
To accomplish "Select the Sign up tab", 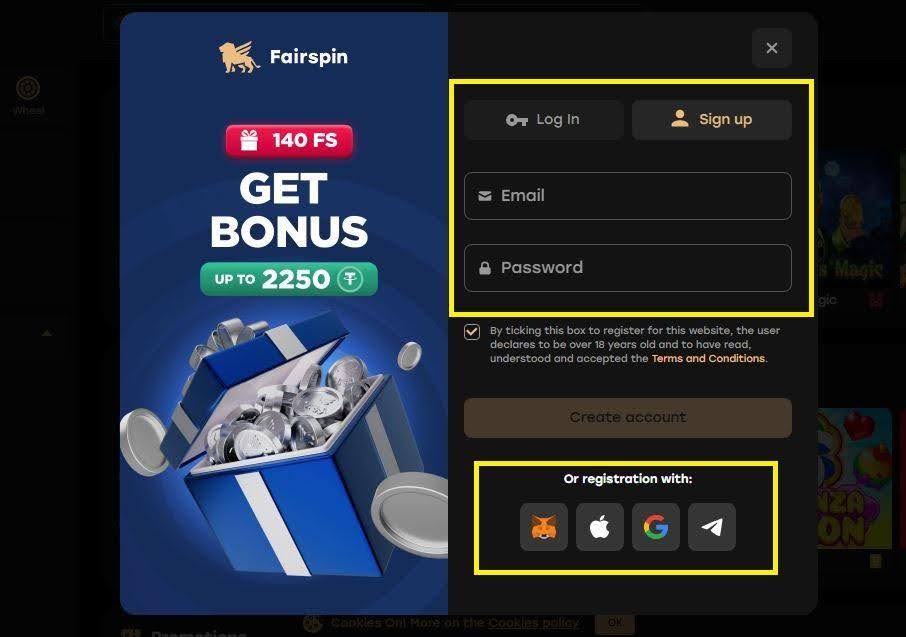I will (x=712, y=120).
